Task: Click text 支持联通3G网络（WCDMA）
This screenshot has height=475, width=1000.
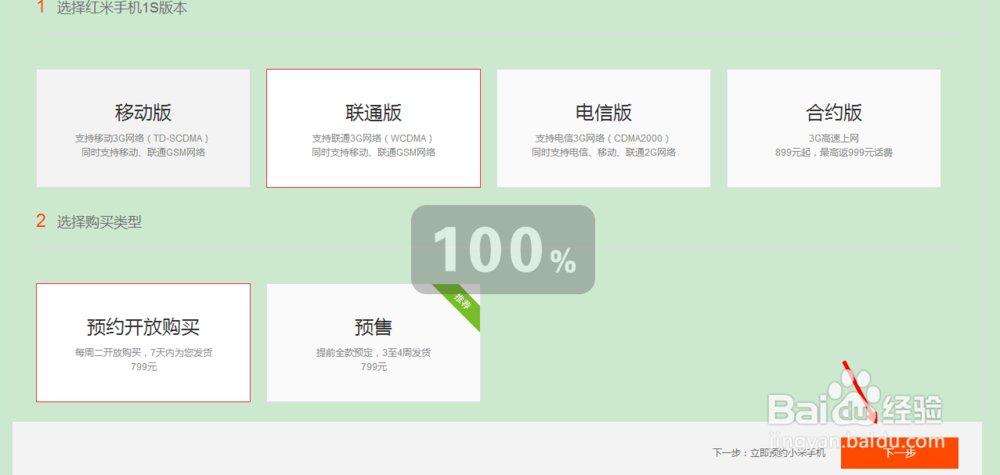Action: 373,138
